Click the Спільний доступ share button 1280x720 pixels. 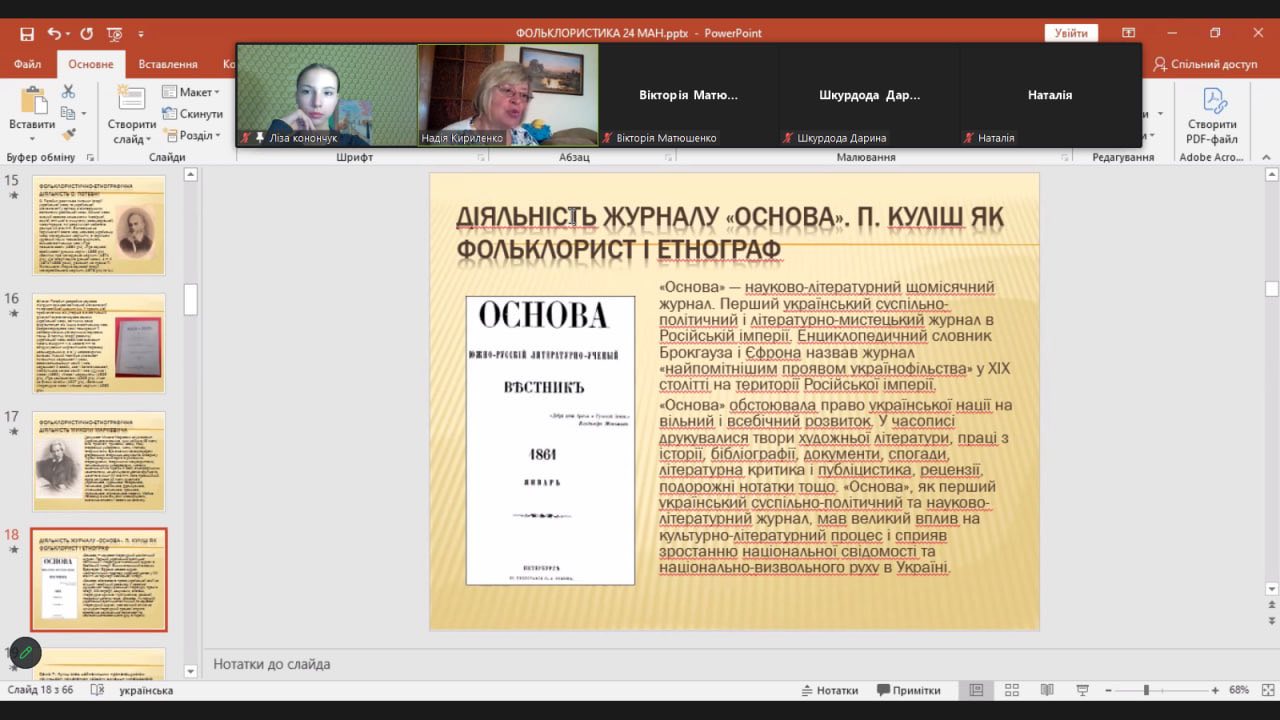click(1205, 64)
